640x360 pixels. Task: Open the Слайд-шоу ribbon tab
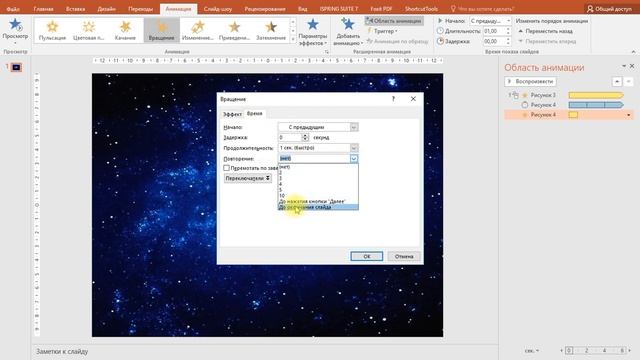click(218, 9)
